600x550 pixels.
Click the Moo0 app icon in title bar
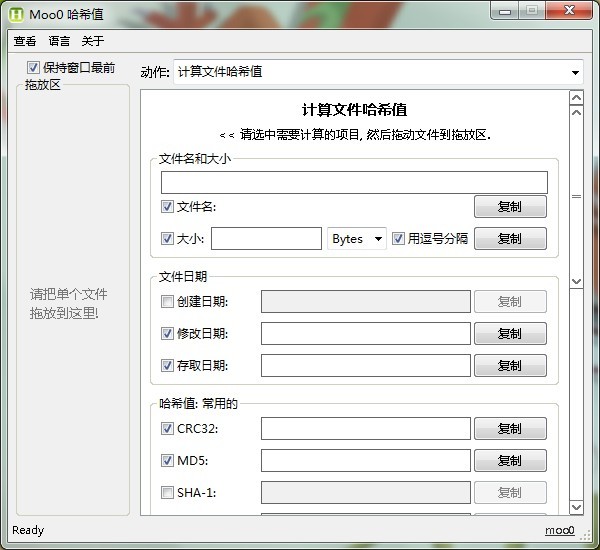[18, 14]
